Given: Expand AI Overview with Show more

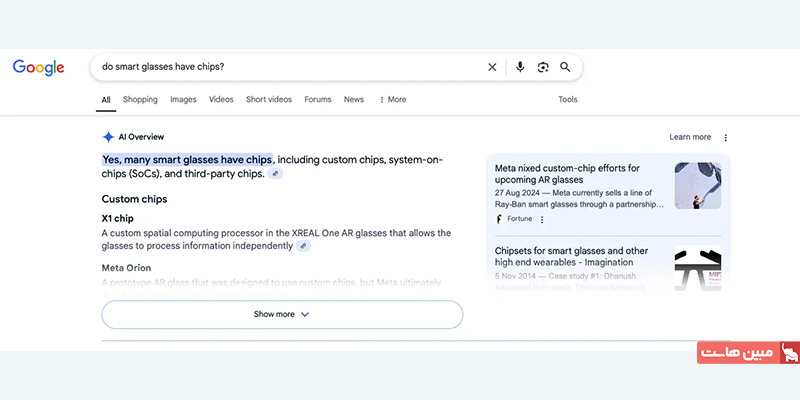Looking at the screenshot, I should [x=282, y=314].
